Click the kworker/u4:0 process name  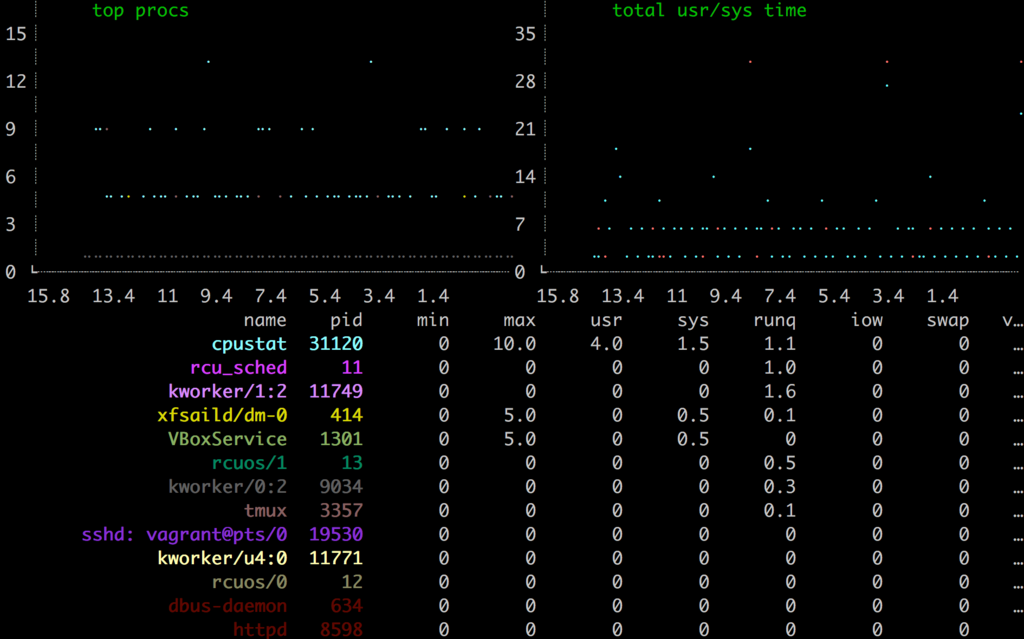click(222, 559)
